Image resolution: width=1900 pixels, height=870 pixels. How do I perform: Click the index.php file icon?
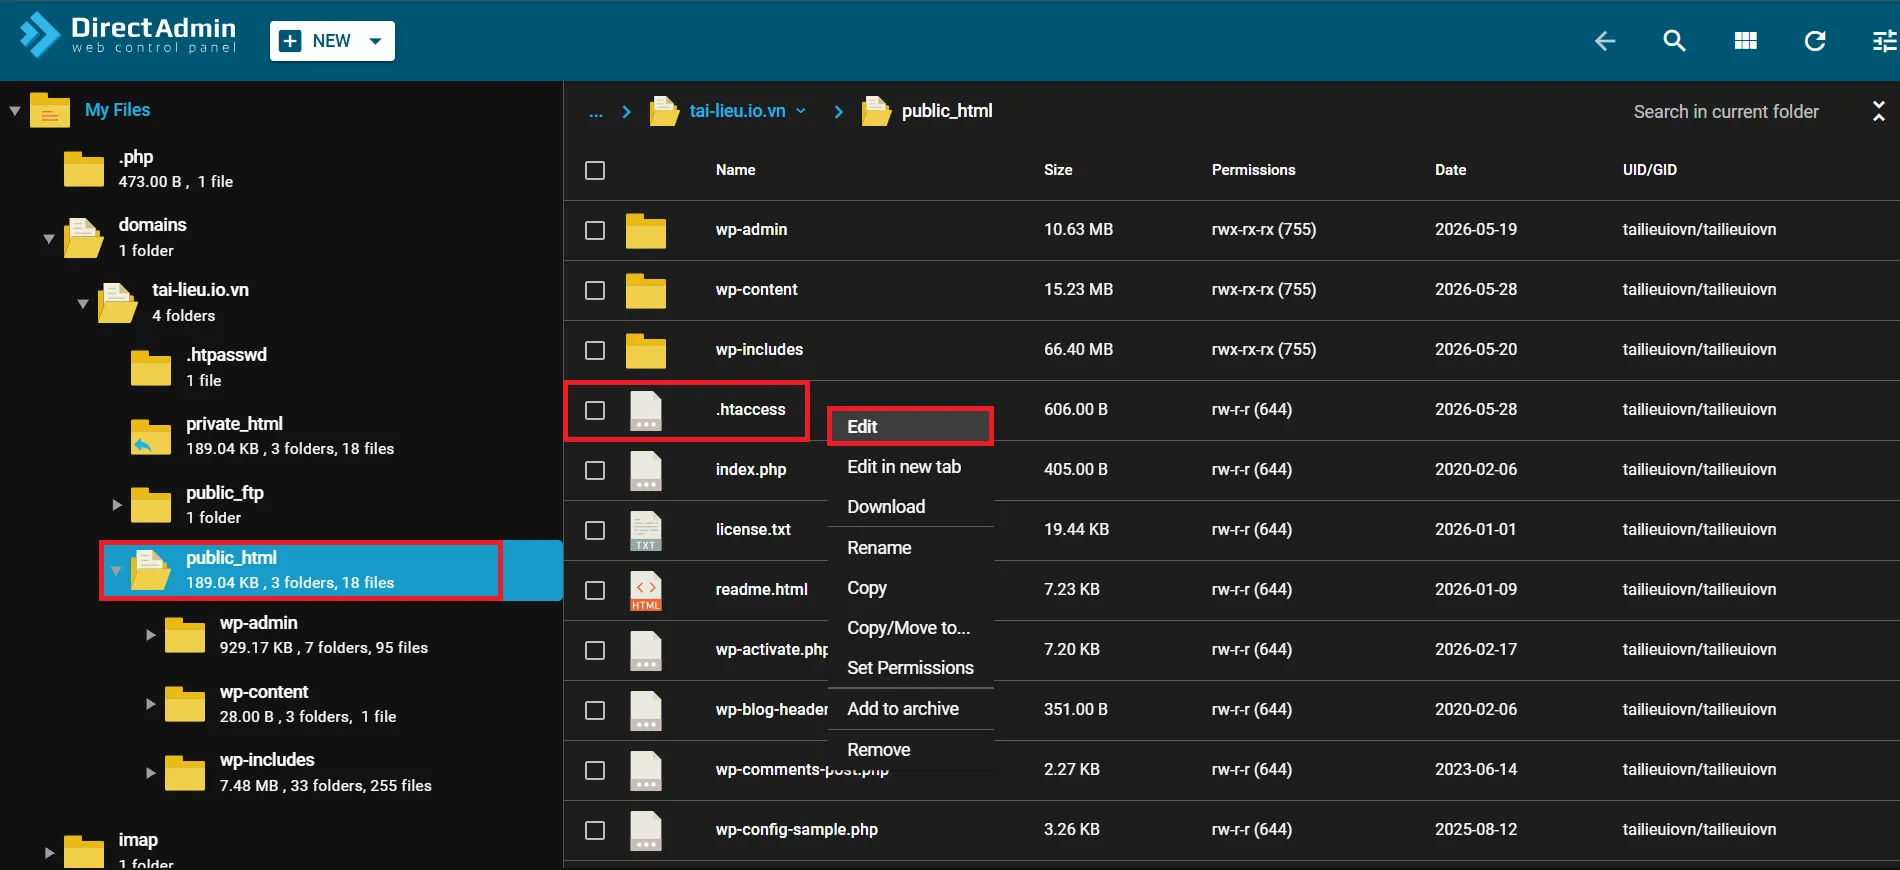click(x=646, y=471)
